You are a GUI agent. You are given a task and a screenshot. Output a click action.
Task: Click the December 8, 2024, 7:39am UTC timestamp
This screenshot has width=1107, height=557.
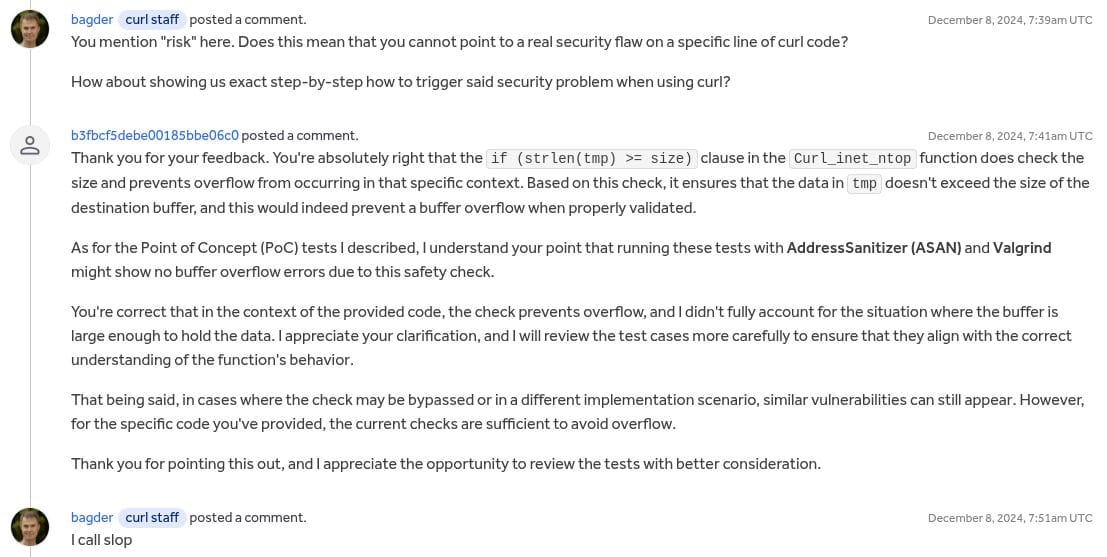coord(1010,20)
